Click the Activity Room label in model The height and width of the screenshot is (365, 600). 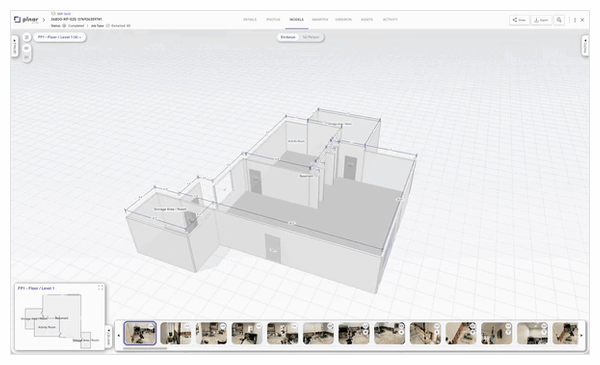point(296,141)
